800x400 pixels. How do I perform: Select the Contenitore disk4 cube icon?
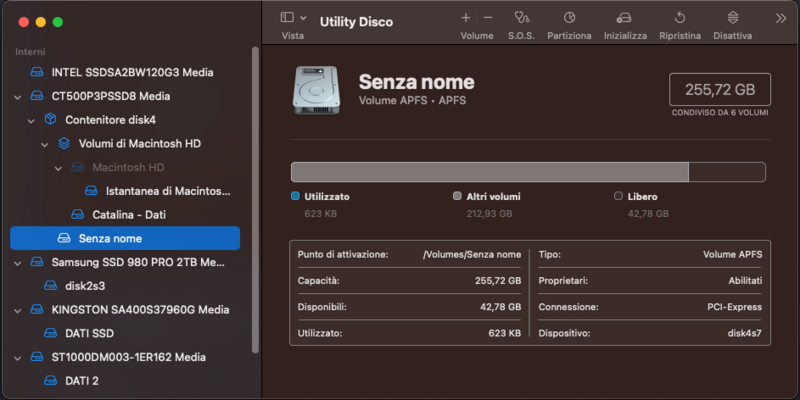(x=50, y=119)
